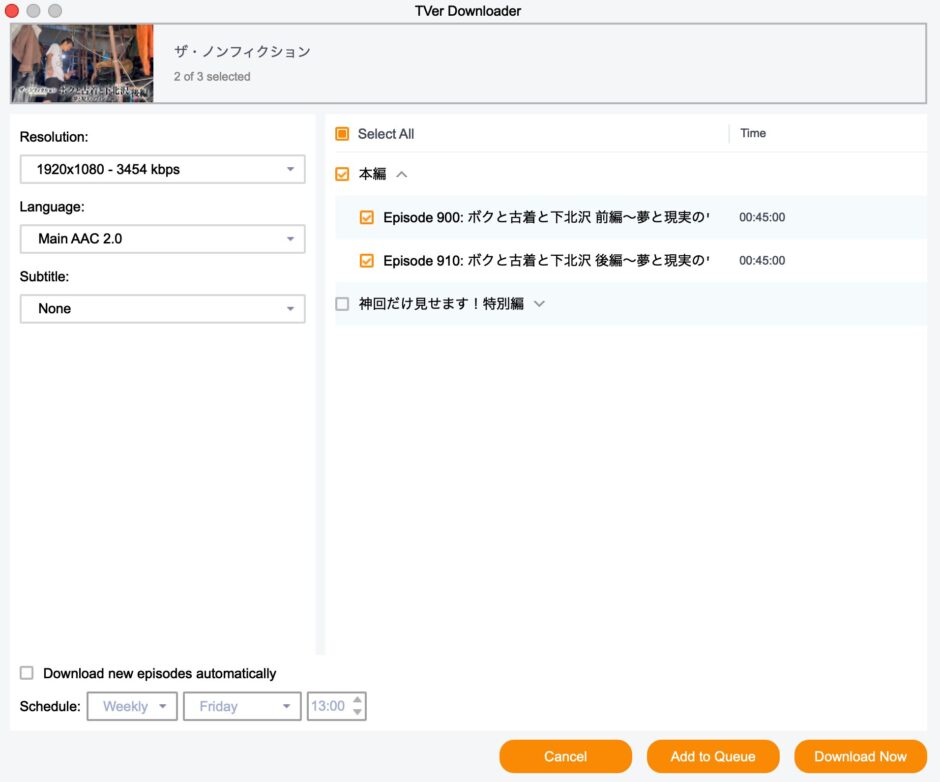
Task: Click the Add to Queue button
Action: coord(712,756)
